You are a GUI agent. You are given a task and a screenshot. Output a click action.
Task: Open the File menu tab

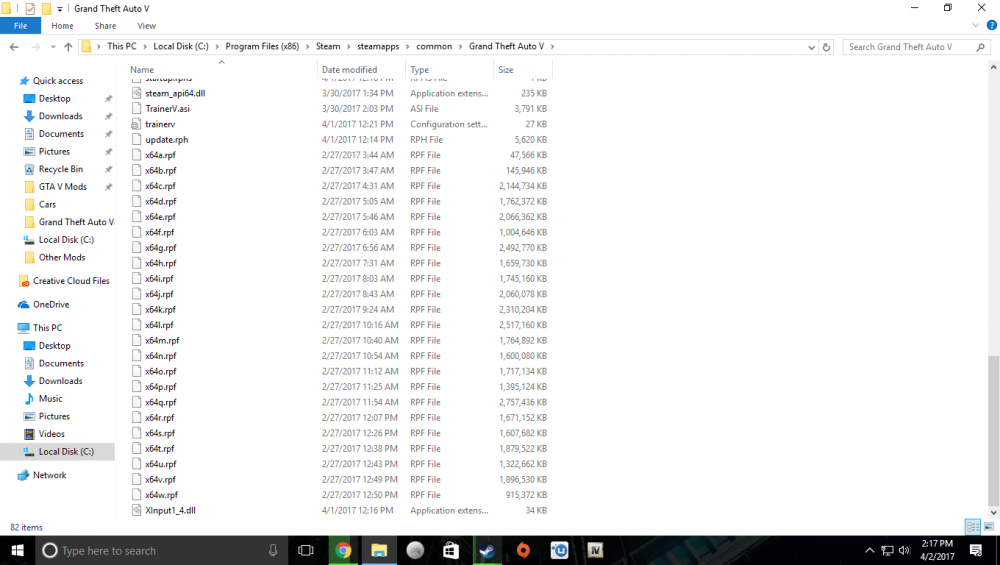(x=20, y=26)
